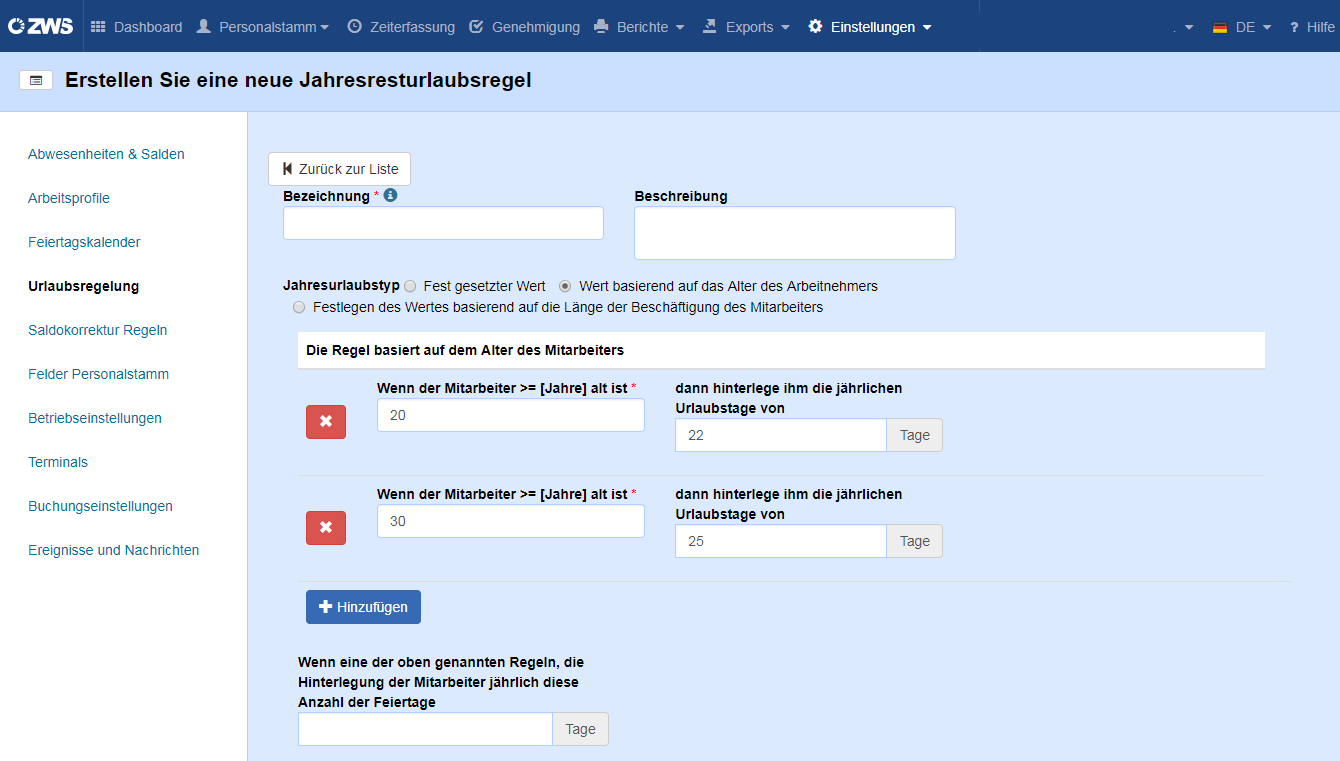
Task: Click the Berichte printer icon
Action: pyautogui.click(x=601, y=27)
